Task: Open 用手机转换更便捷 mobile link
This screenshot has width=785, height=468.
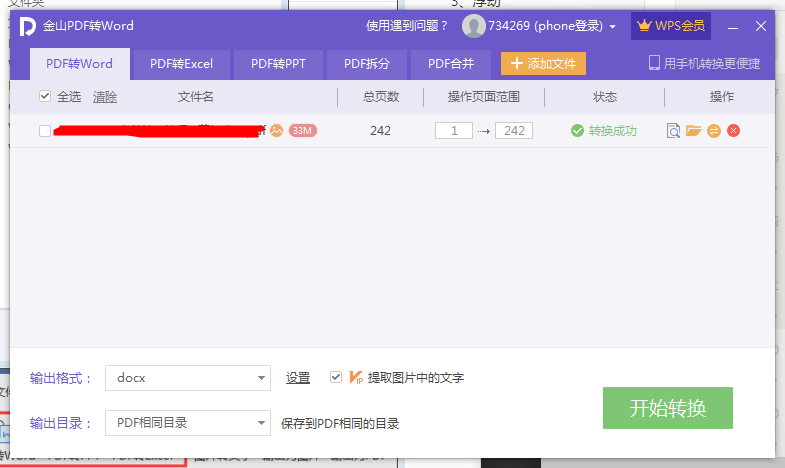Action: 704,64
